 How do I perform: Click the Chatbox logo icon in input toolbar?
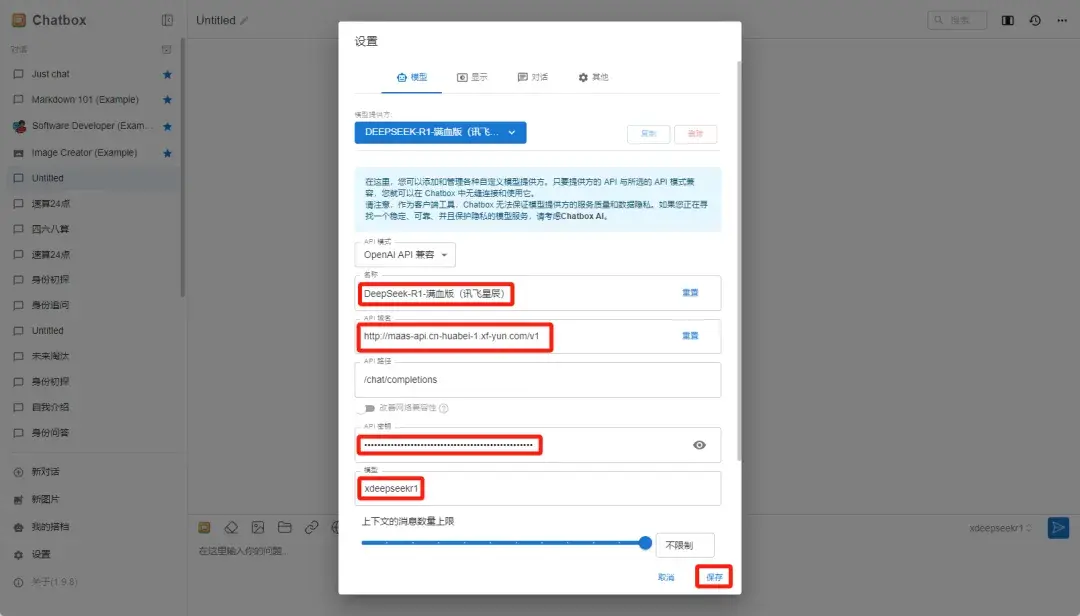(x=204, y=527)
